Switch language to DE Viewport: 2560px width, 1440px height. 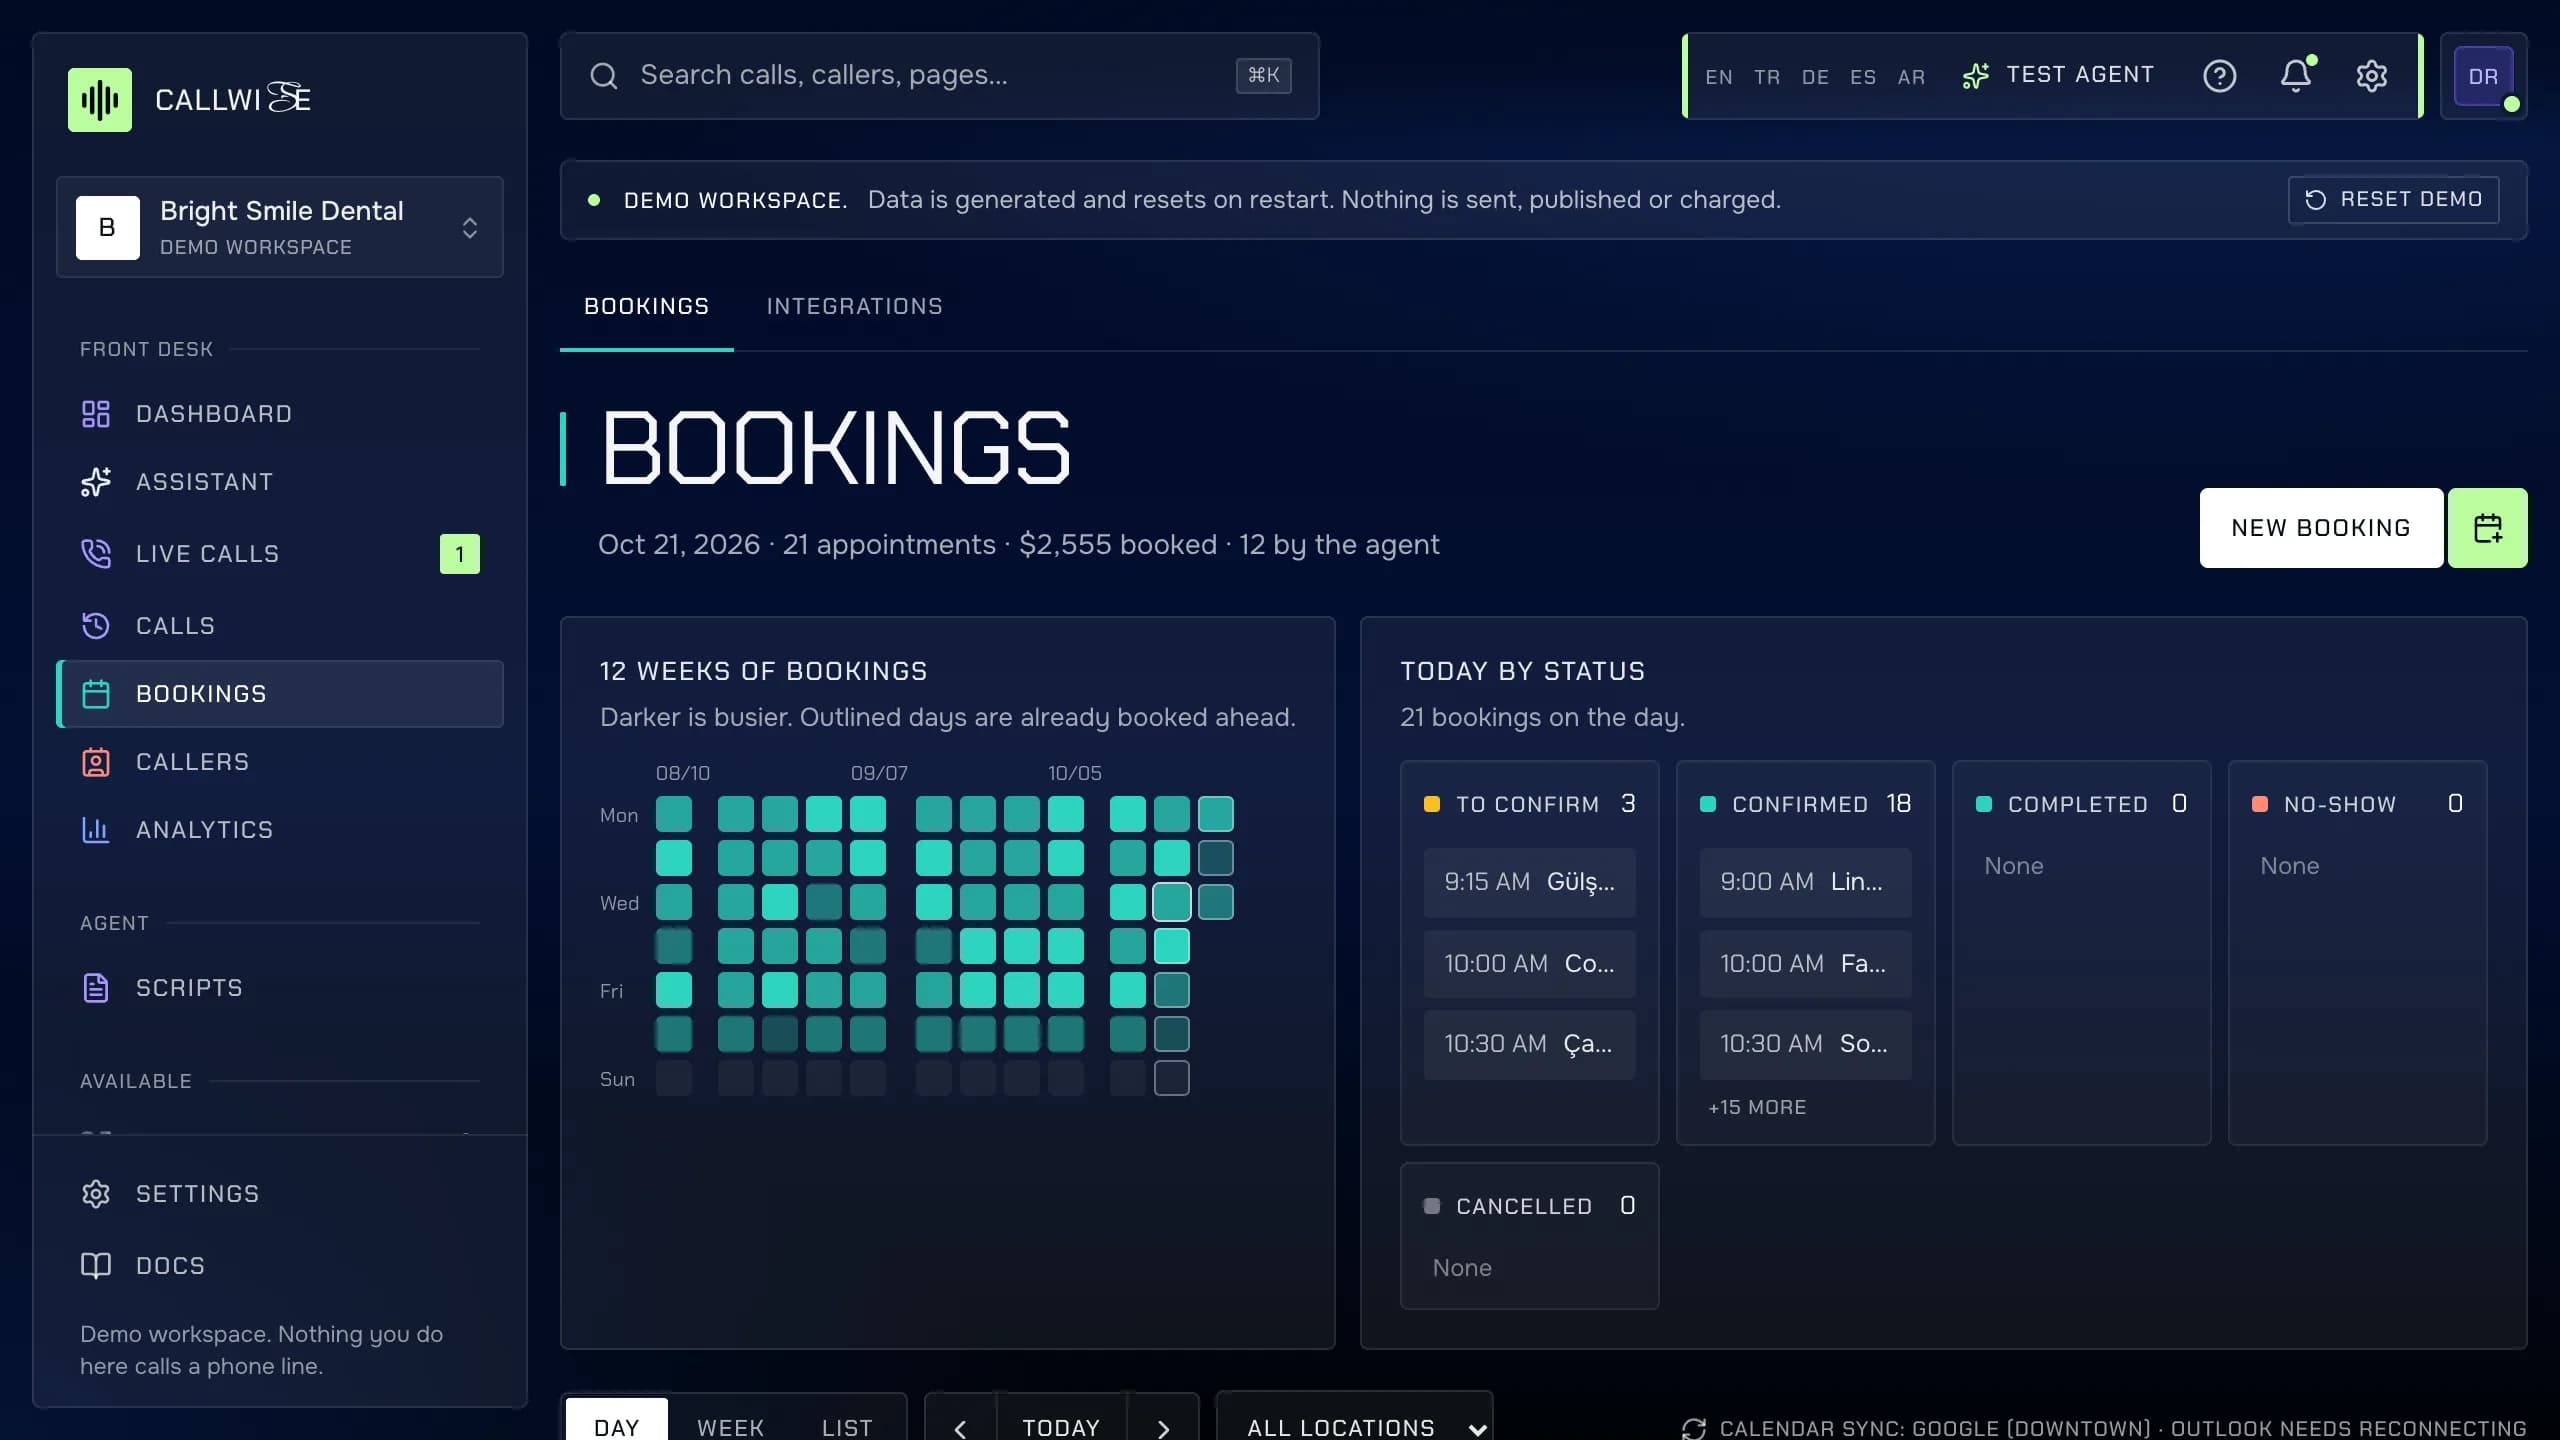(1815, 77)
